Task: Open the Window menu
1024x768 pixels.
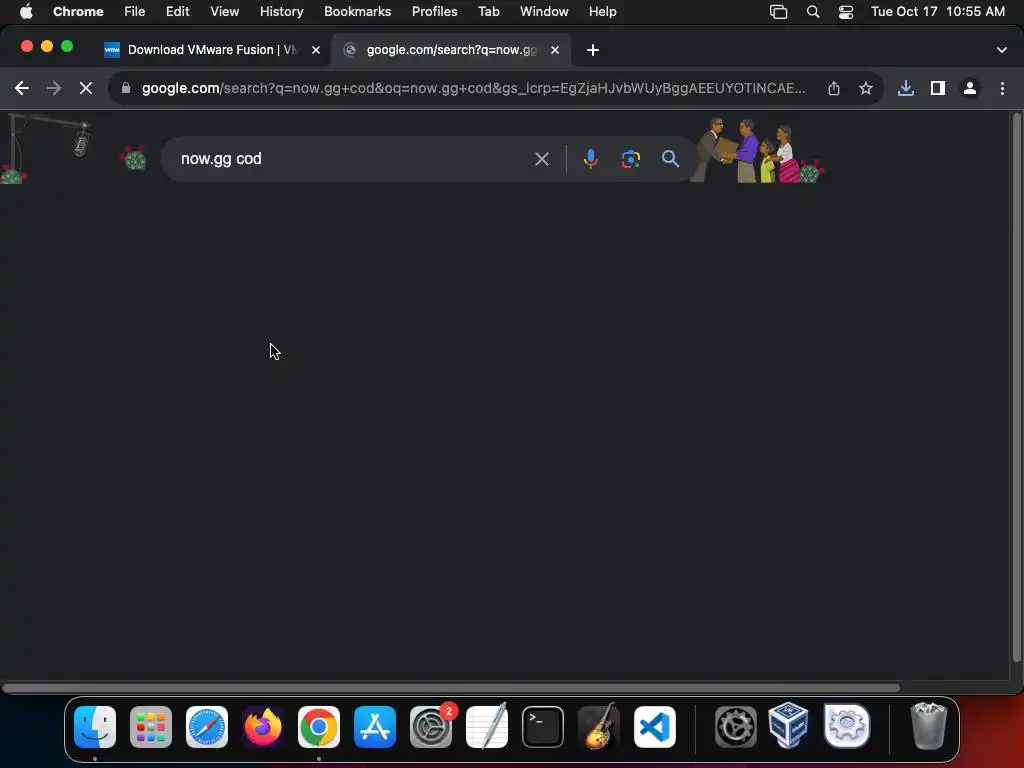Action: pos(543,12)
